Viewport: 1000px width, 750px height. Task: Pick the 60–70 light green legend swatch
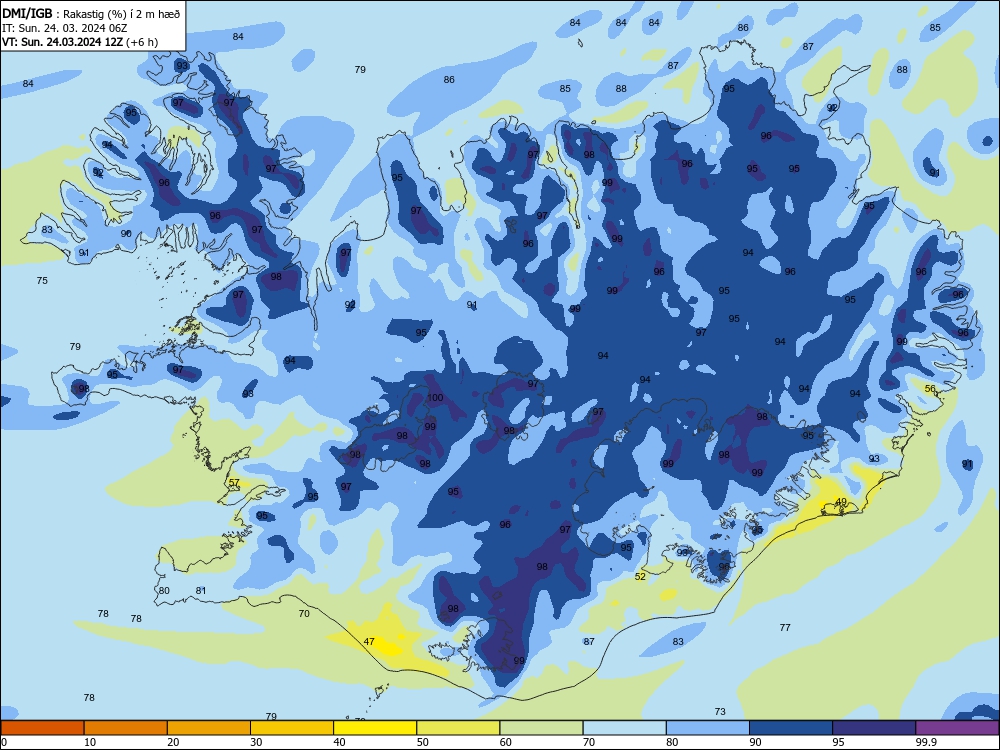(541, 728)
